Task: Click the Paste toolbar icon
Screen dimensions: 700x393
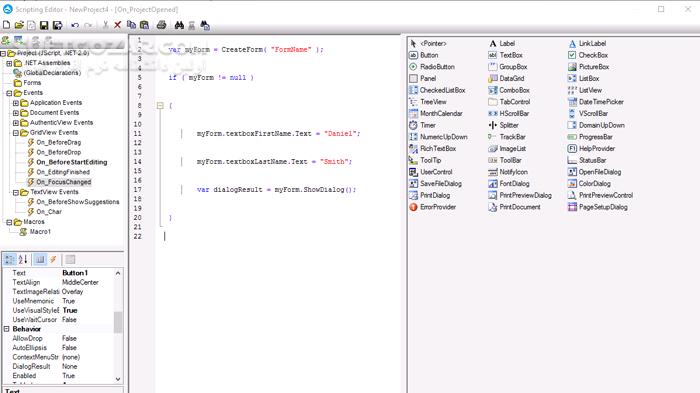Action: click(x=144, y=25)
